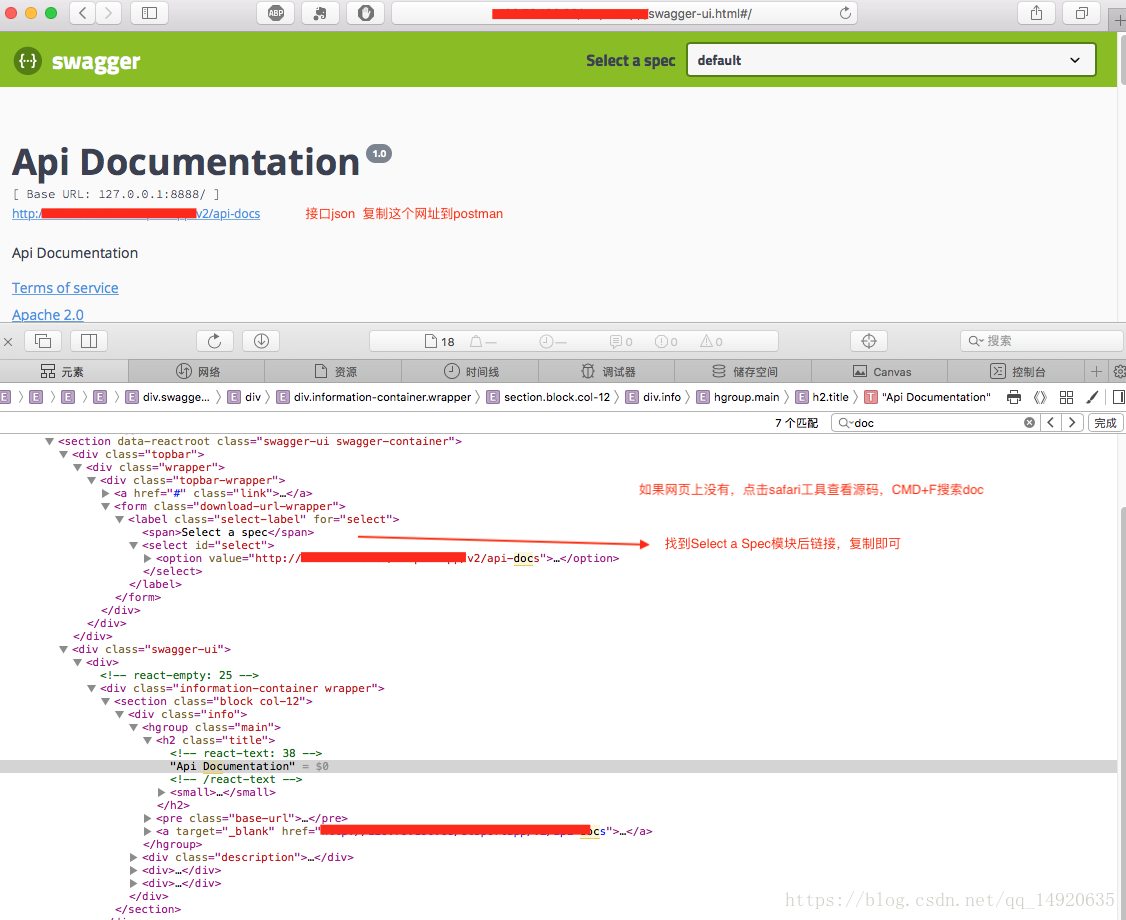
Task: Click the Safari address bar
Action: tap(624, 13)
